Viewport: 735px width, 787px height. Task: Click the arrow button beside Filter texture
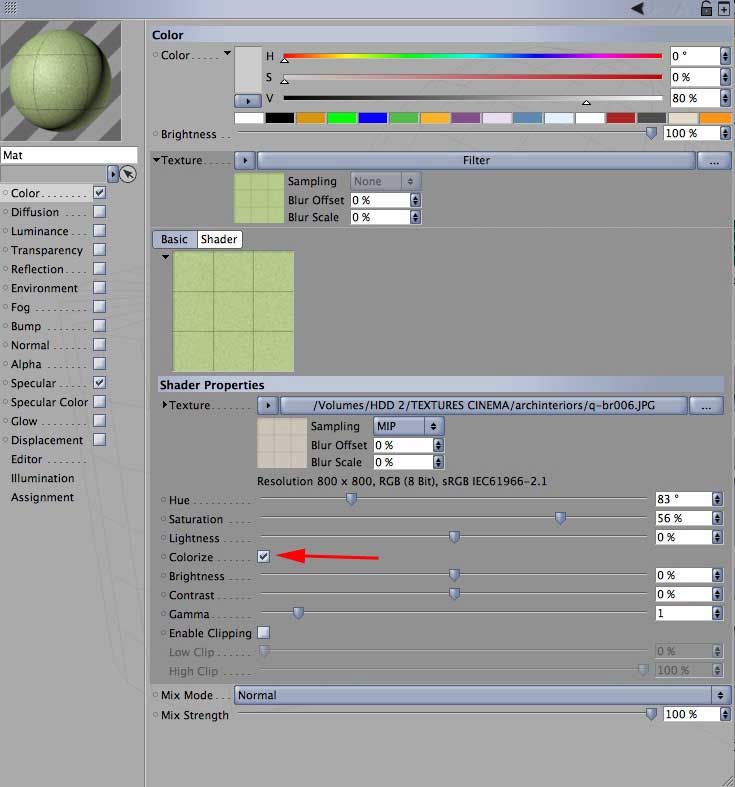(x=245, y=161)
